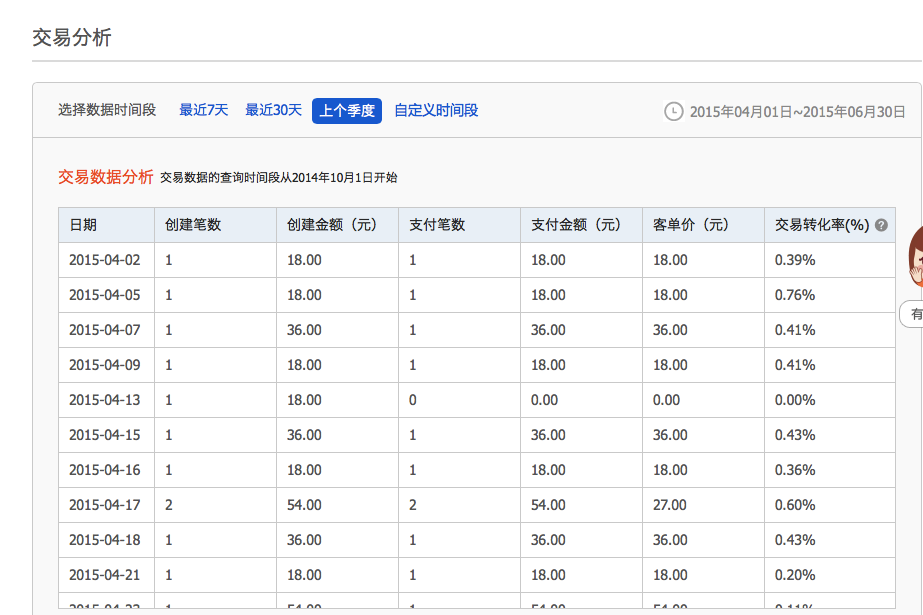
Task: Click the clock icon beside the date range
Action: (x=673, y=111)
